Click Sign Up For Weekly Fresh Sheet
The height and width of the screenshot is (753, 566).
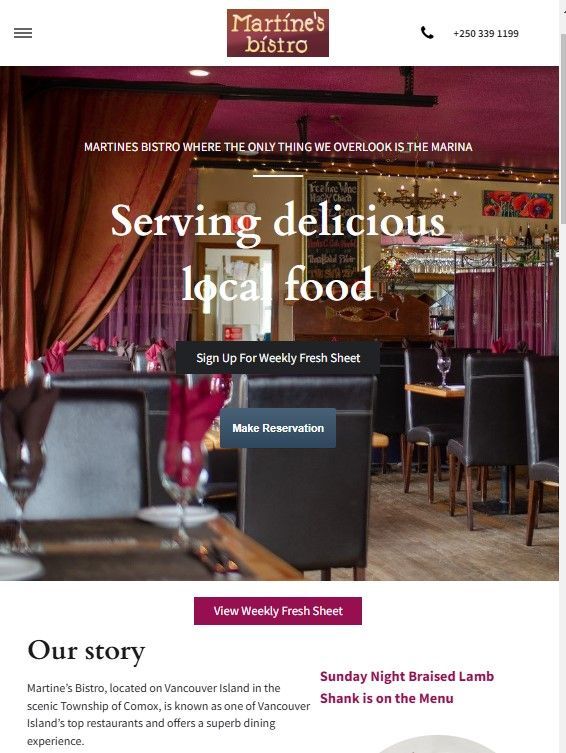278,358
